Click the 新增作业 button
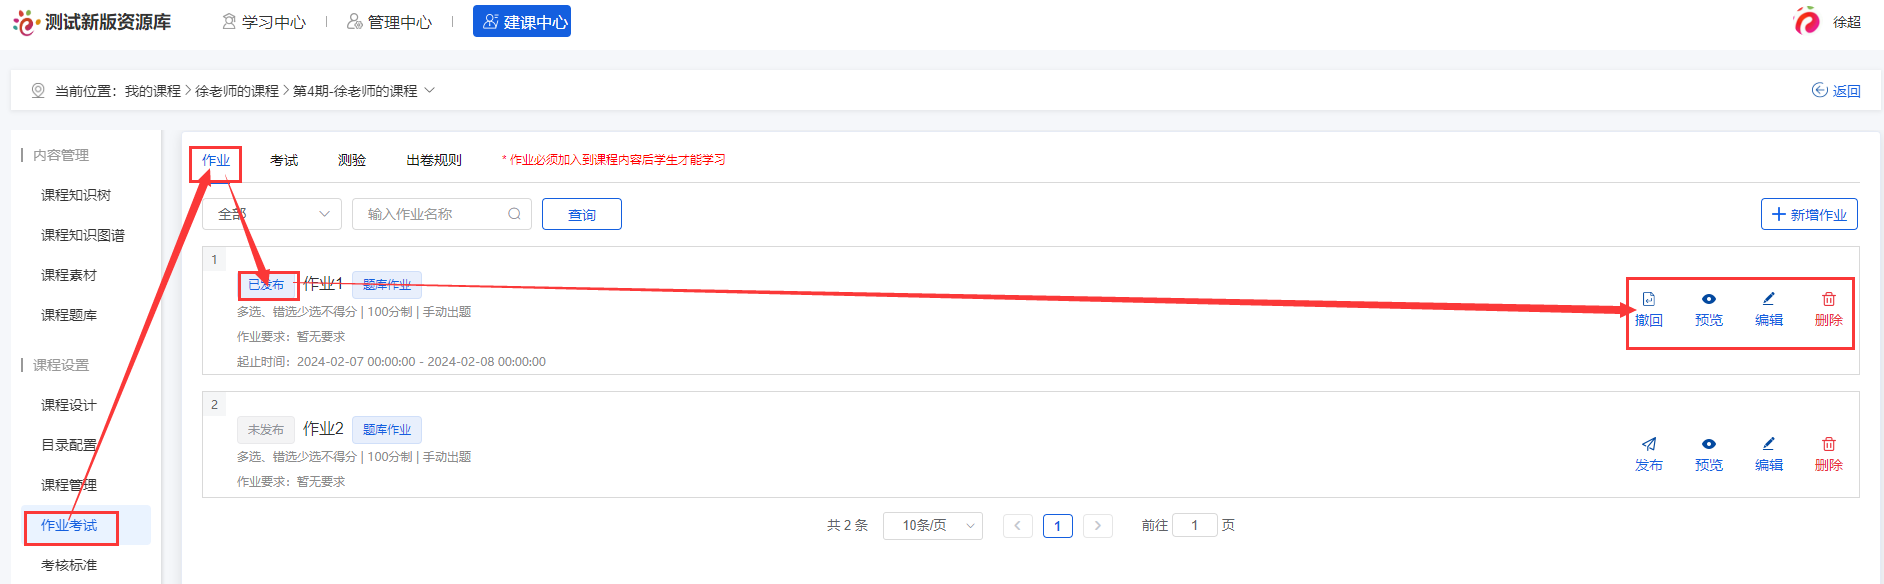This screenshot has height=584, width=1884. pos(1808,215)
